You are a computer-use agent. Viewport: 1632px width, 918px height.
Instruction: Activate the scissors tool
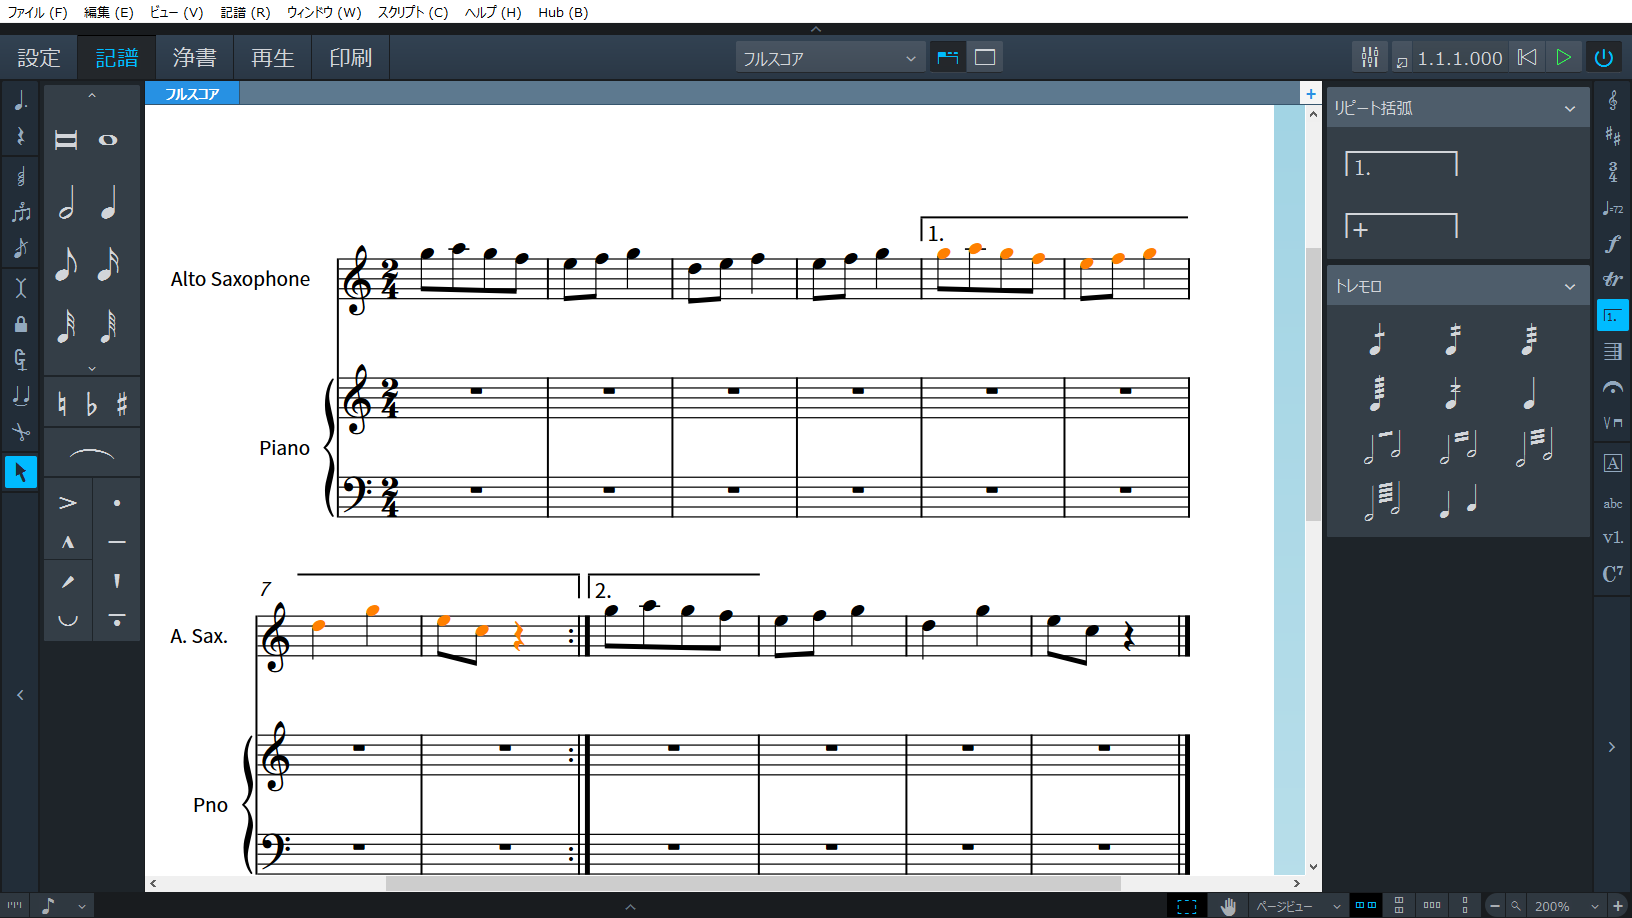coord(20,432)
